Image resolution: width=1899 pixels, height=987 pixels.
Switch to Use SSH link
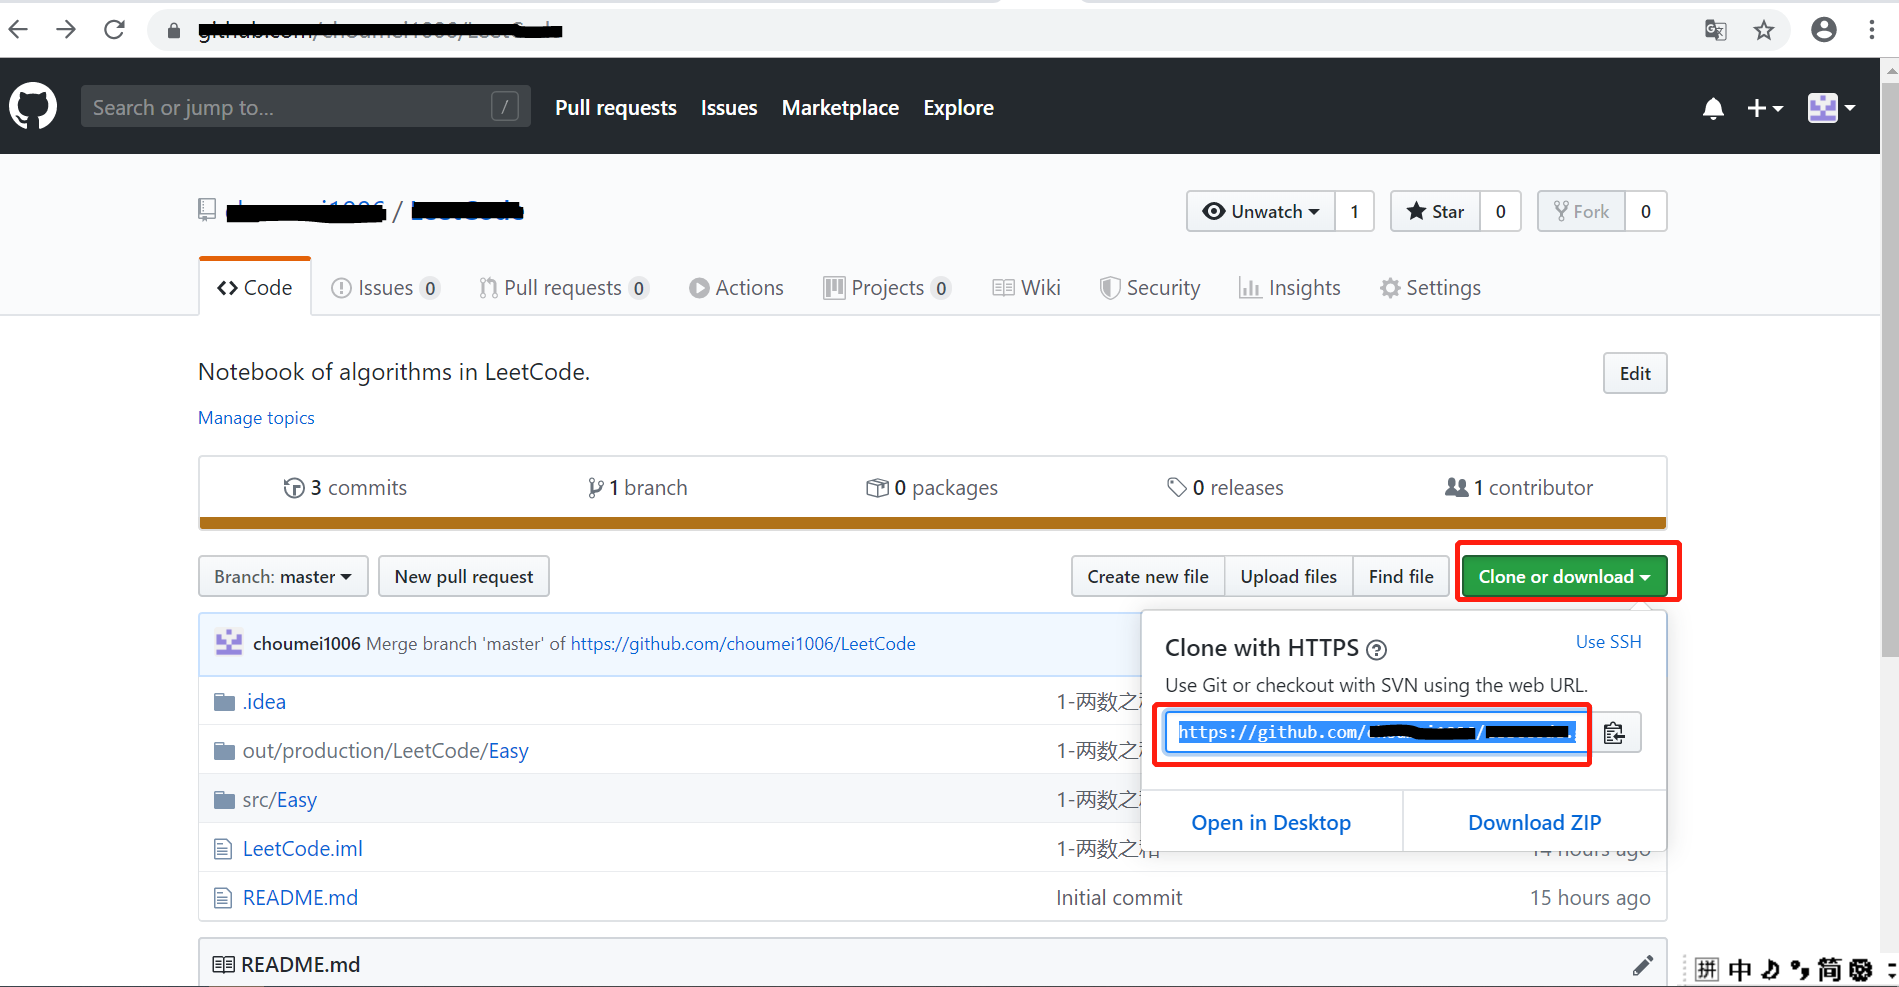click(1609, 642)
